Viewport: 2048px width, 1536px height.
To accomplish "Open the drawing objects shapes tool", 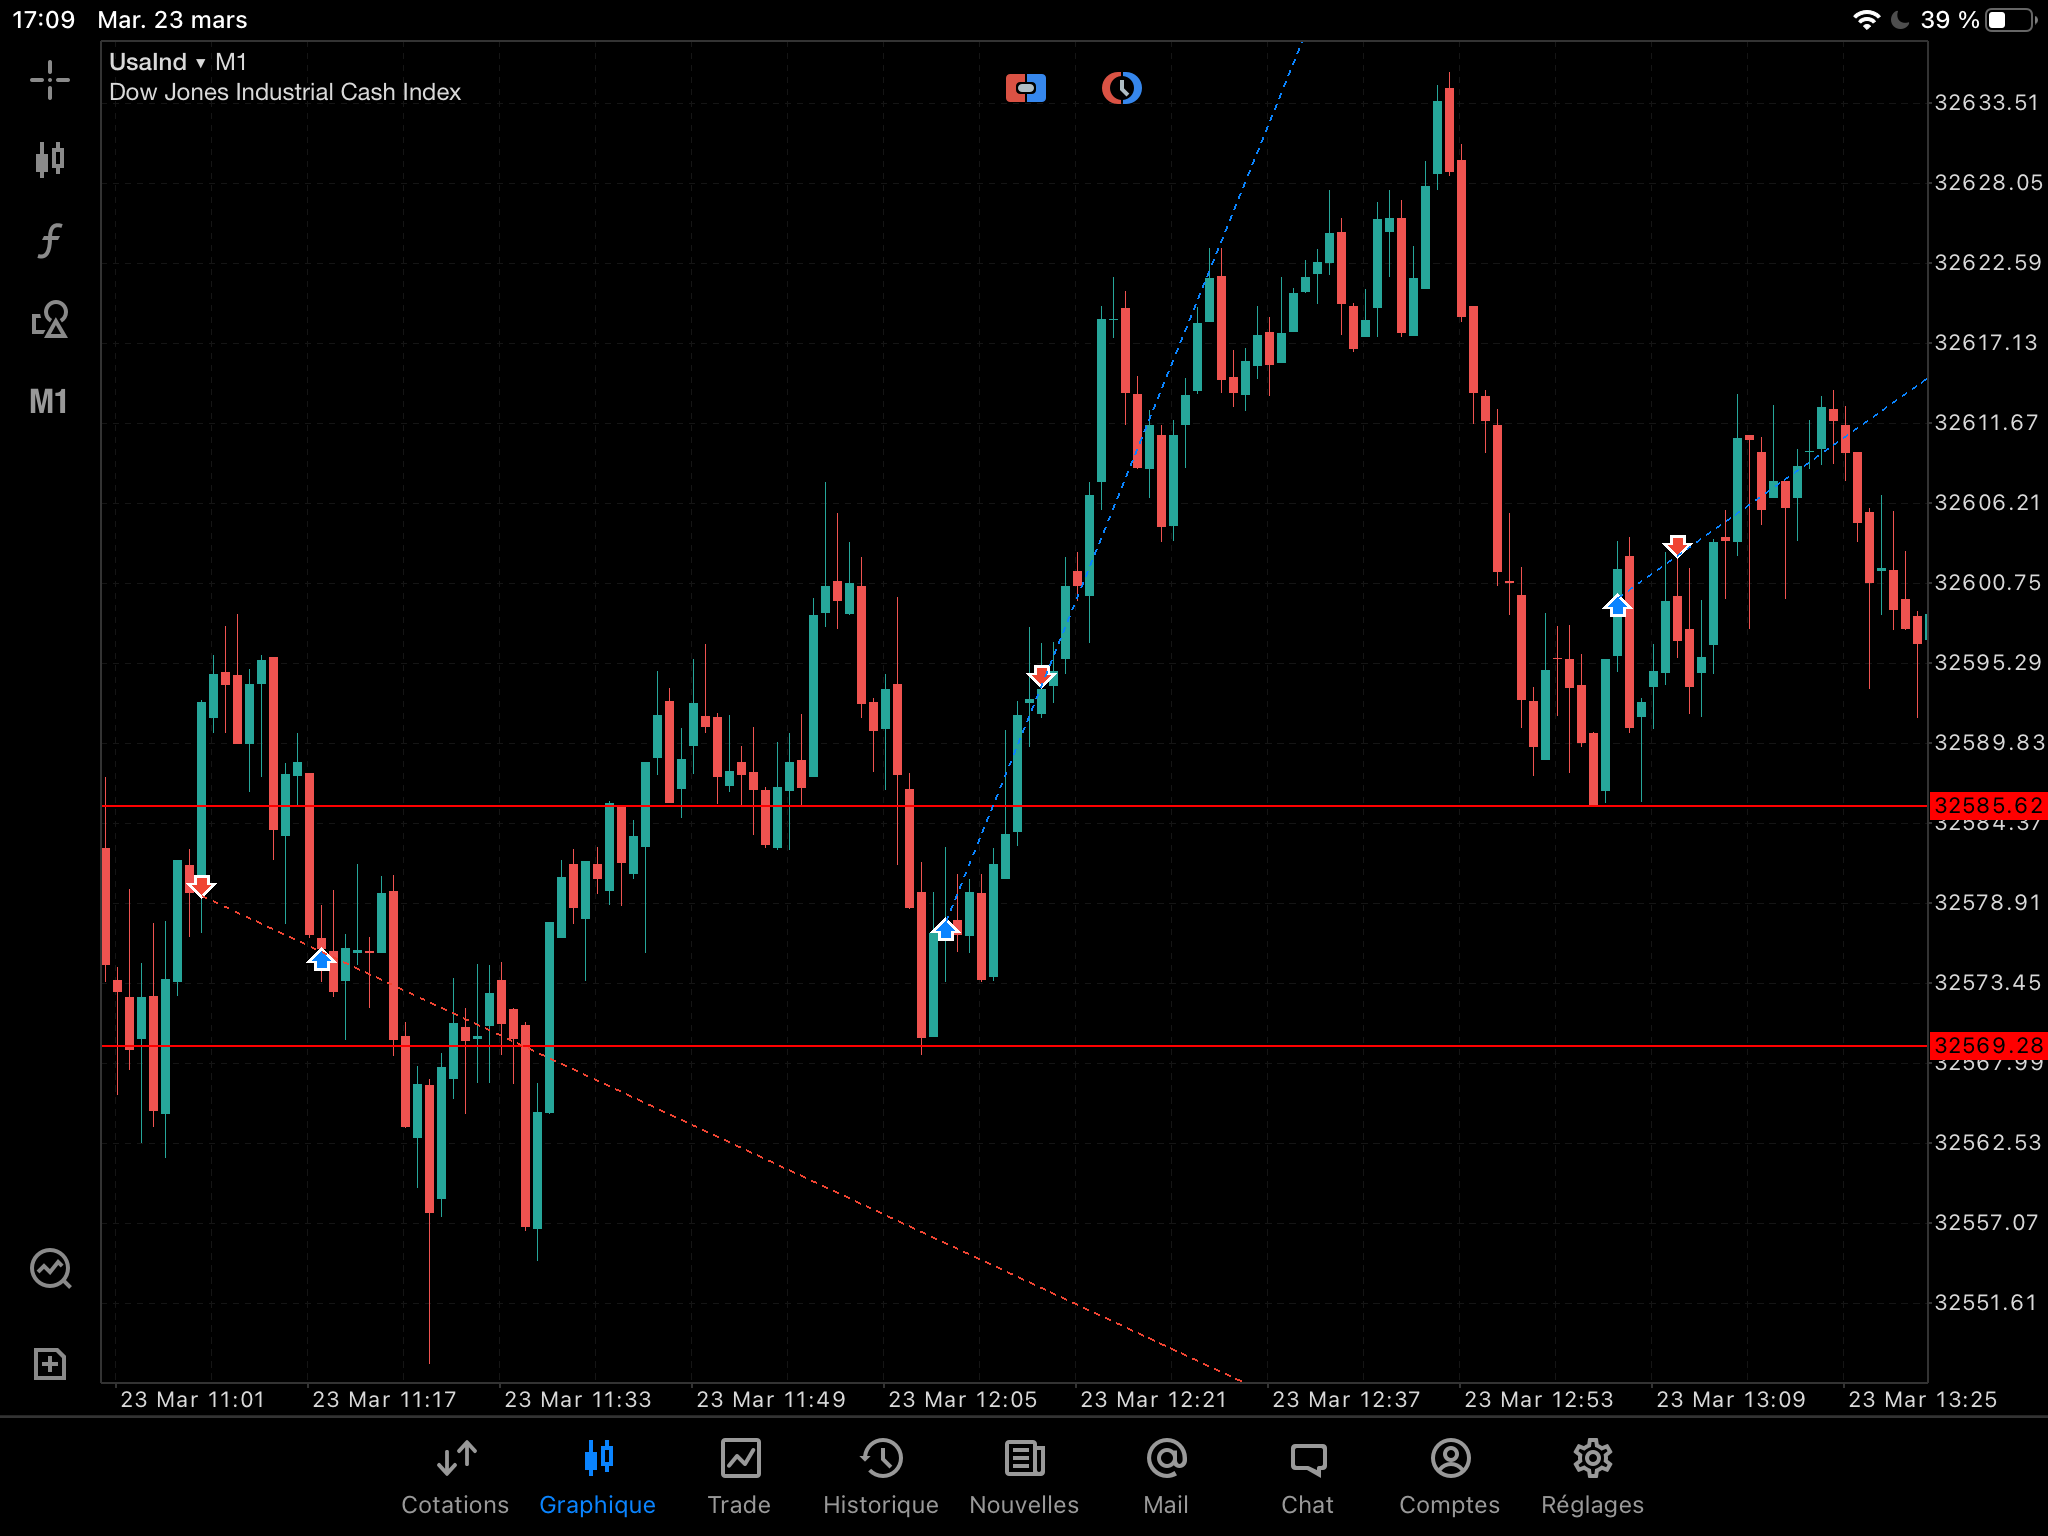I will tap(49, 320).
